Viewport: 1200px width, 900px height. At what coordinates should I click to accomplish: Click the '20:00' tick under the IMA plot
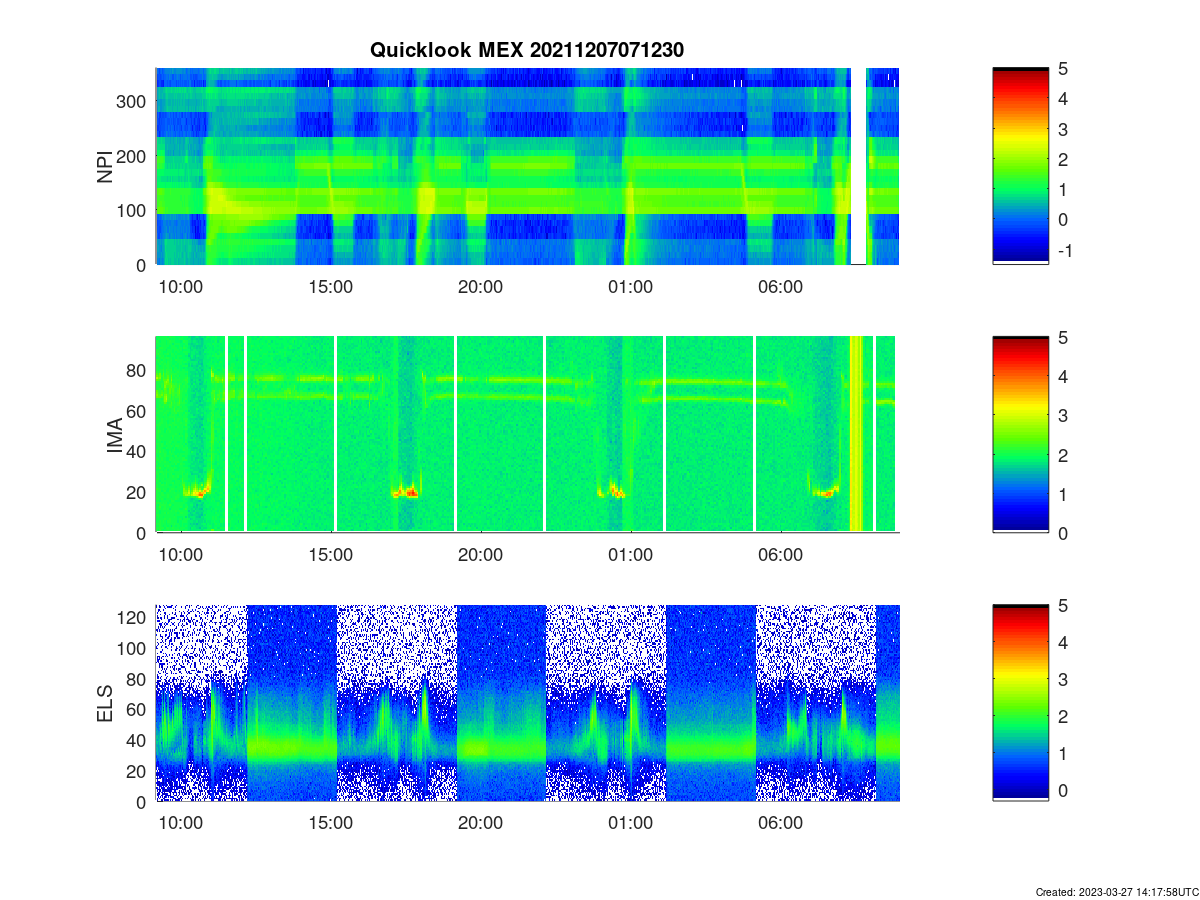481,554
